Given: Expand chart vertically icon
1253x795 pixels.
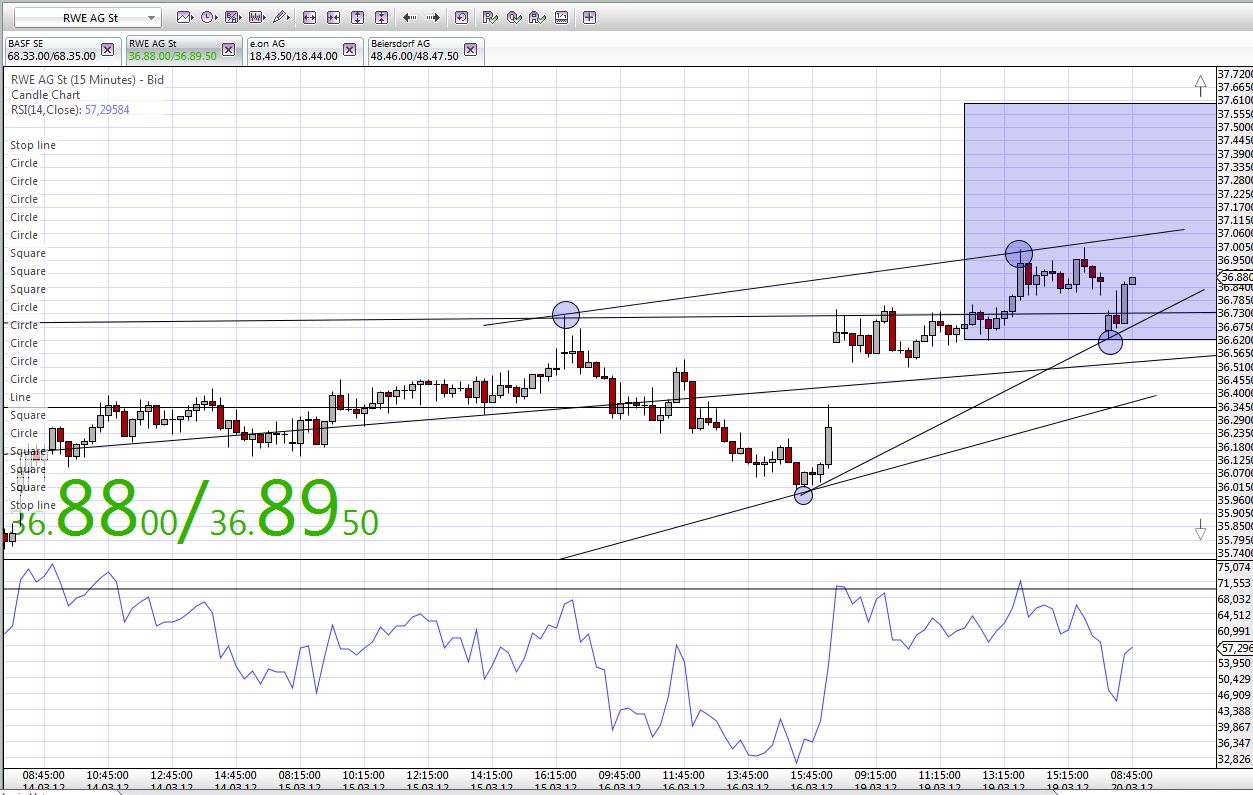Looking at the screenshot, I should click(x=357, y=17).
